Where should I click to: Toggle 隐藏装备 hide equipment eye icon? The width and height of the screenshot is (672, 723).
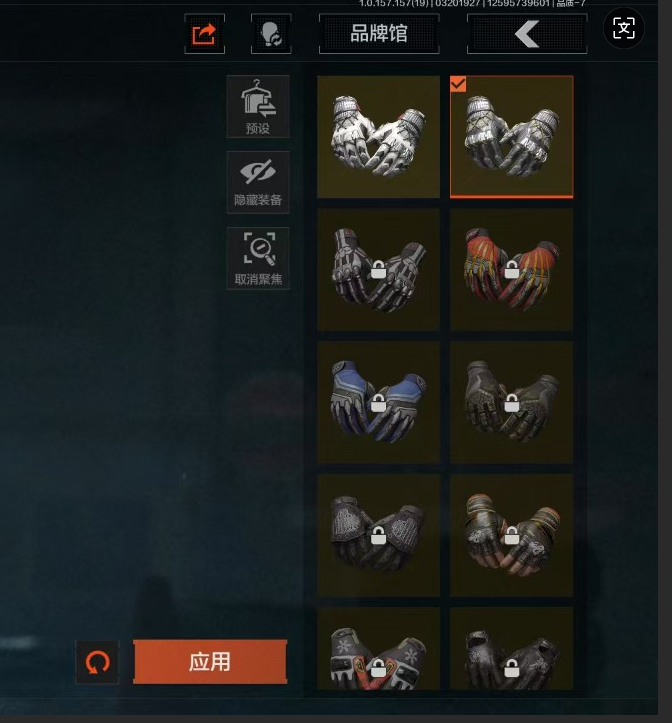[x=258, y=182]
